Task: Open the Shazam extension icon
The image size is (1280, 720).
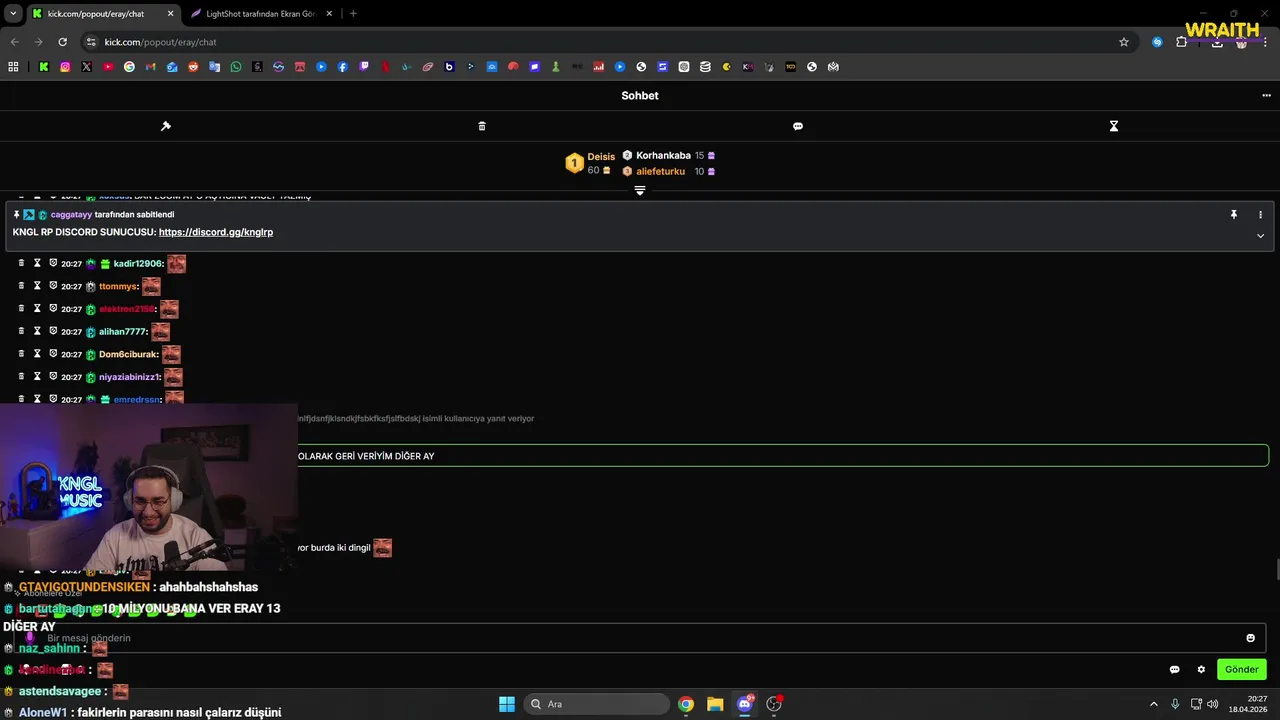Action: click(x=1157, y=42)
